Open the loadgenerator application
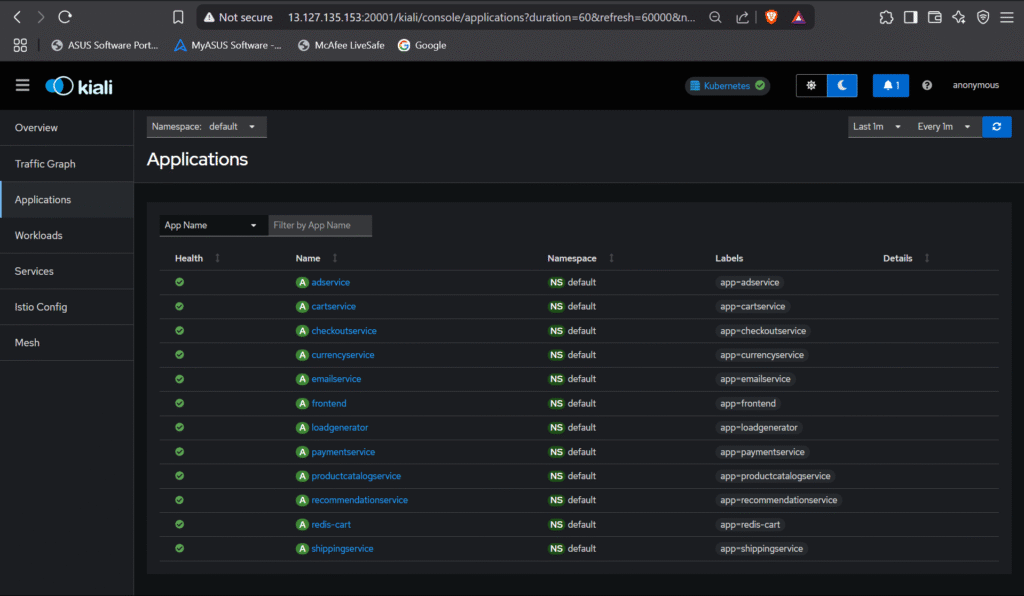1024x596 pixels. [340, 428]
